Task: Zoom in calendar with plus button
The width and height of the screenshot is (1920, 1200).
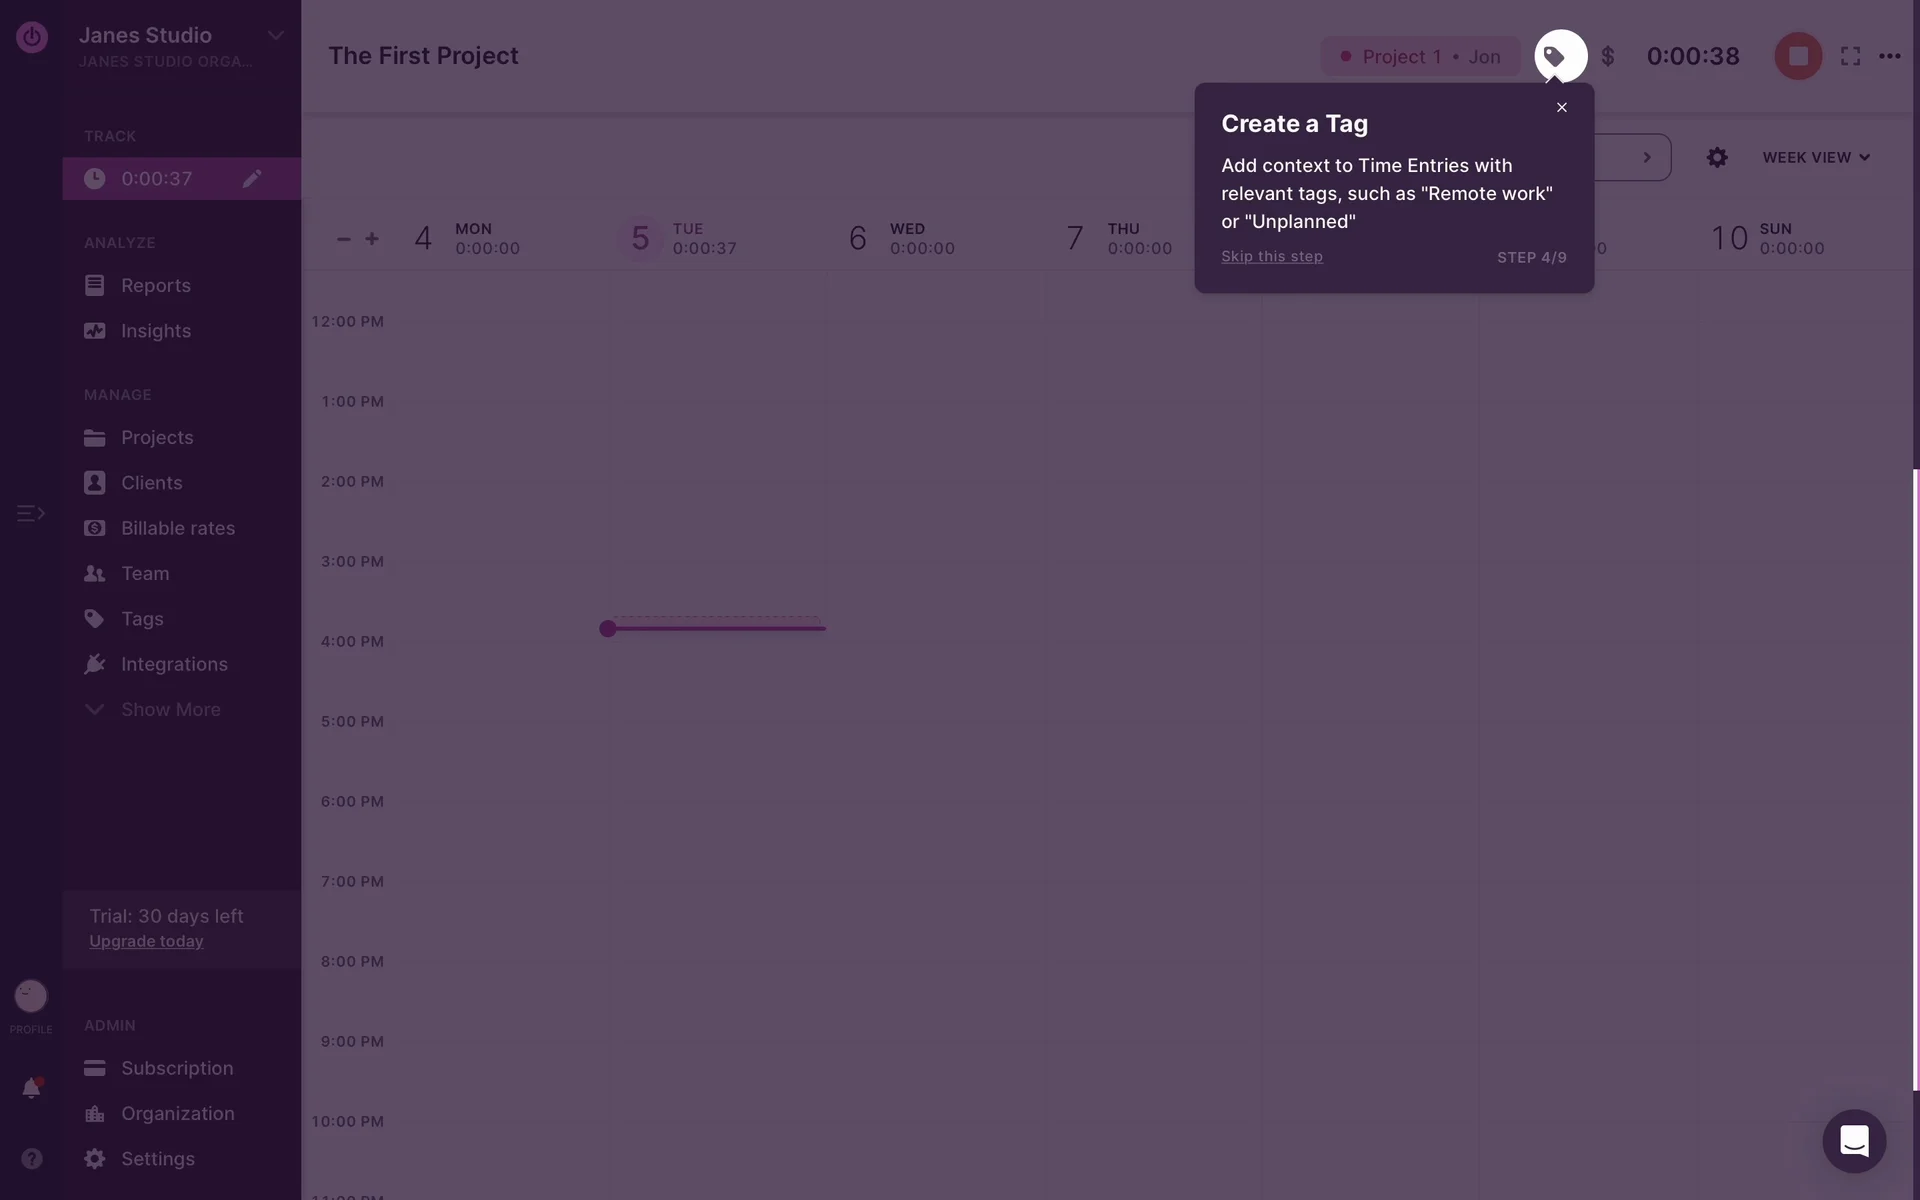Action: point(372,238)
